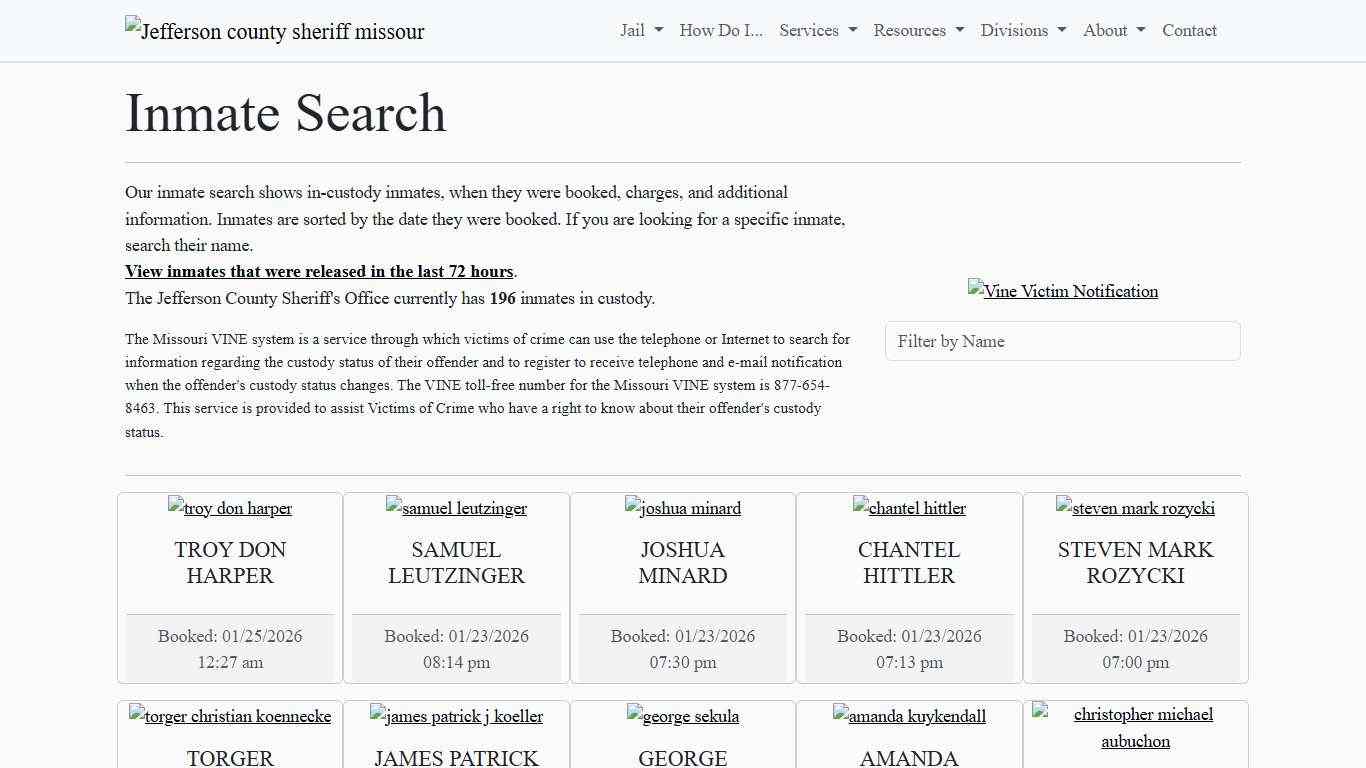Click the Filter by Name field
This screenshot has width=1366, height=768.
pyautogui.click(x=1062, y=341)
